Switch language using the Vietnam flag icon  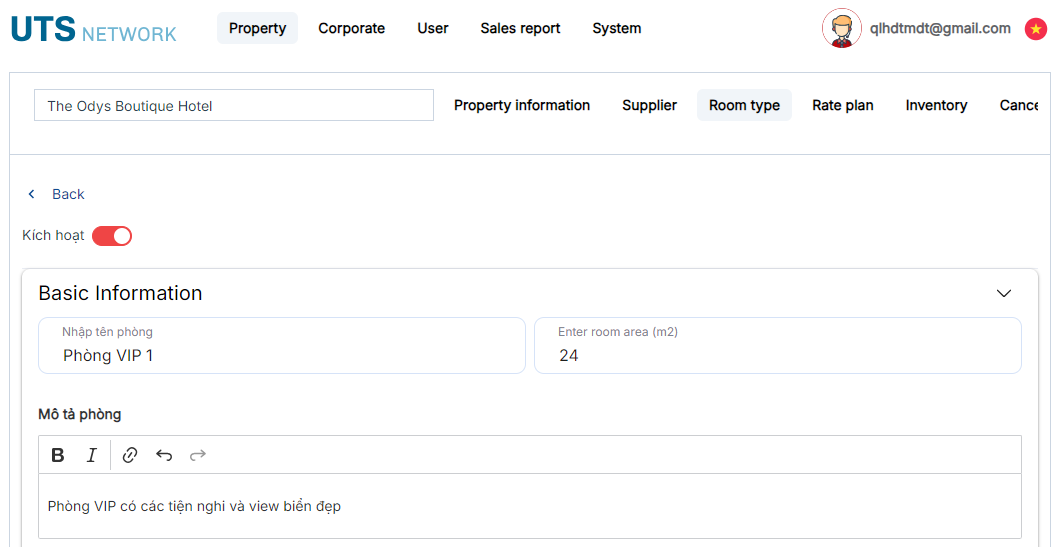tap(1036, 29)
